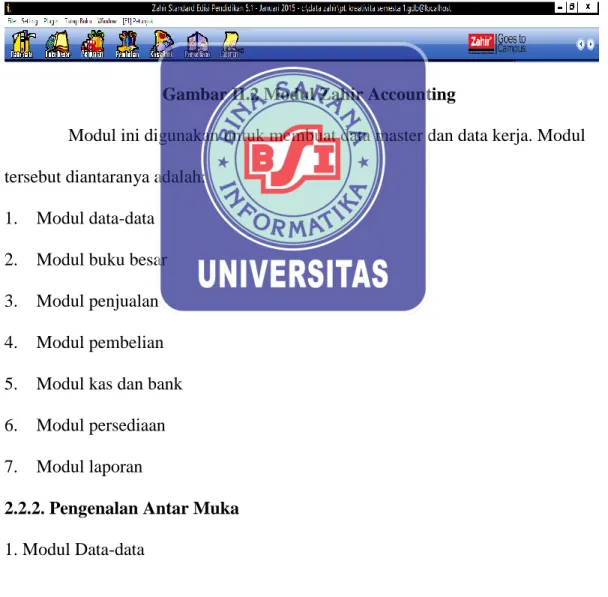Viewport: 608px width, 597px height.
Task: Minimize the Zahir window
Action: pos(560,7)
